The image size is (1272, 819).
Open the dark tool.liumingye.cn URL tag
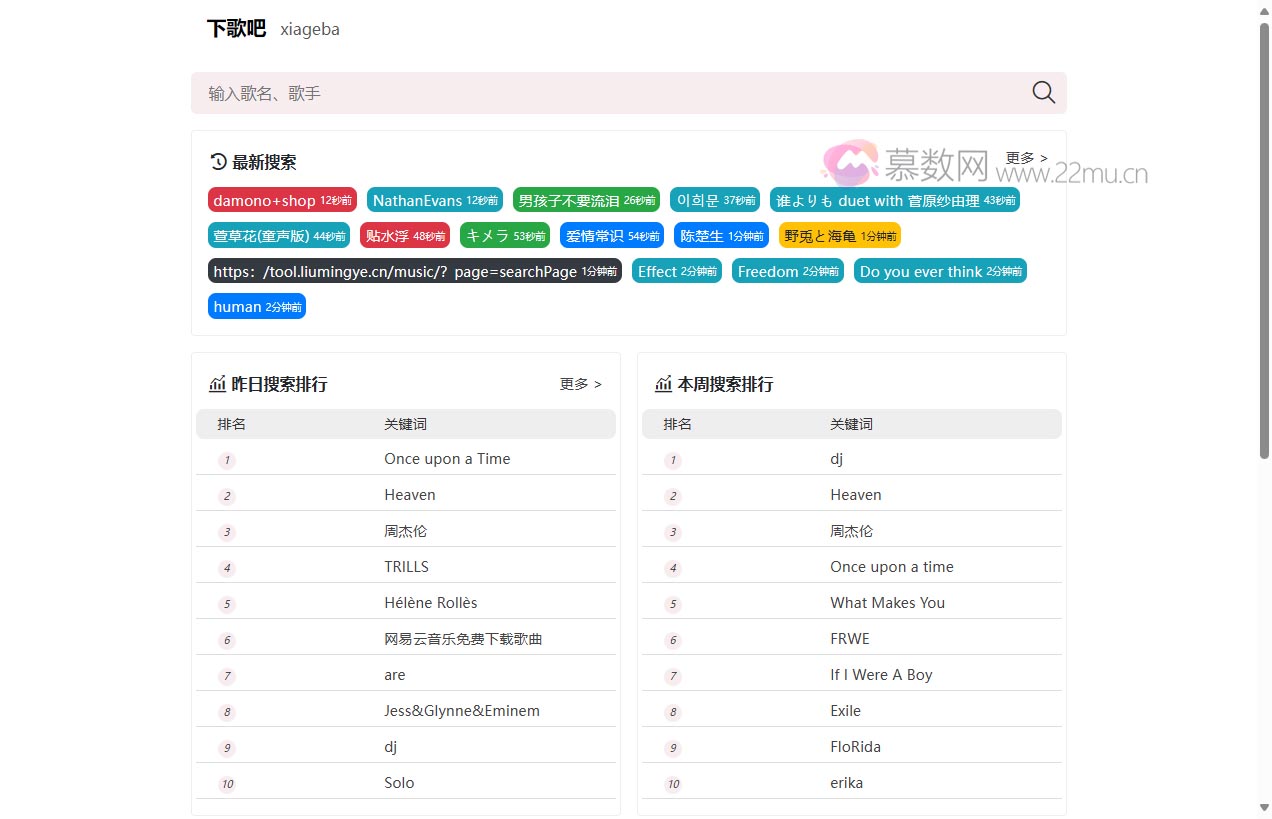tap(414, 271)
